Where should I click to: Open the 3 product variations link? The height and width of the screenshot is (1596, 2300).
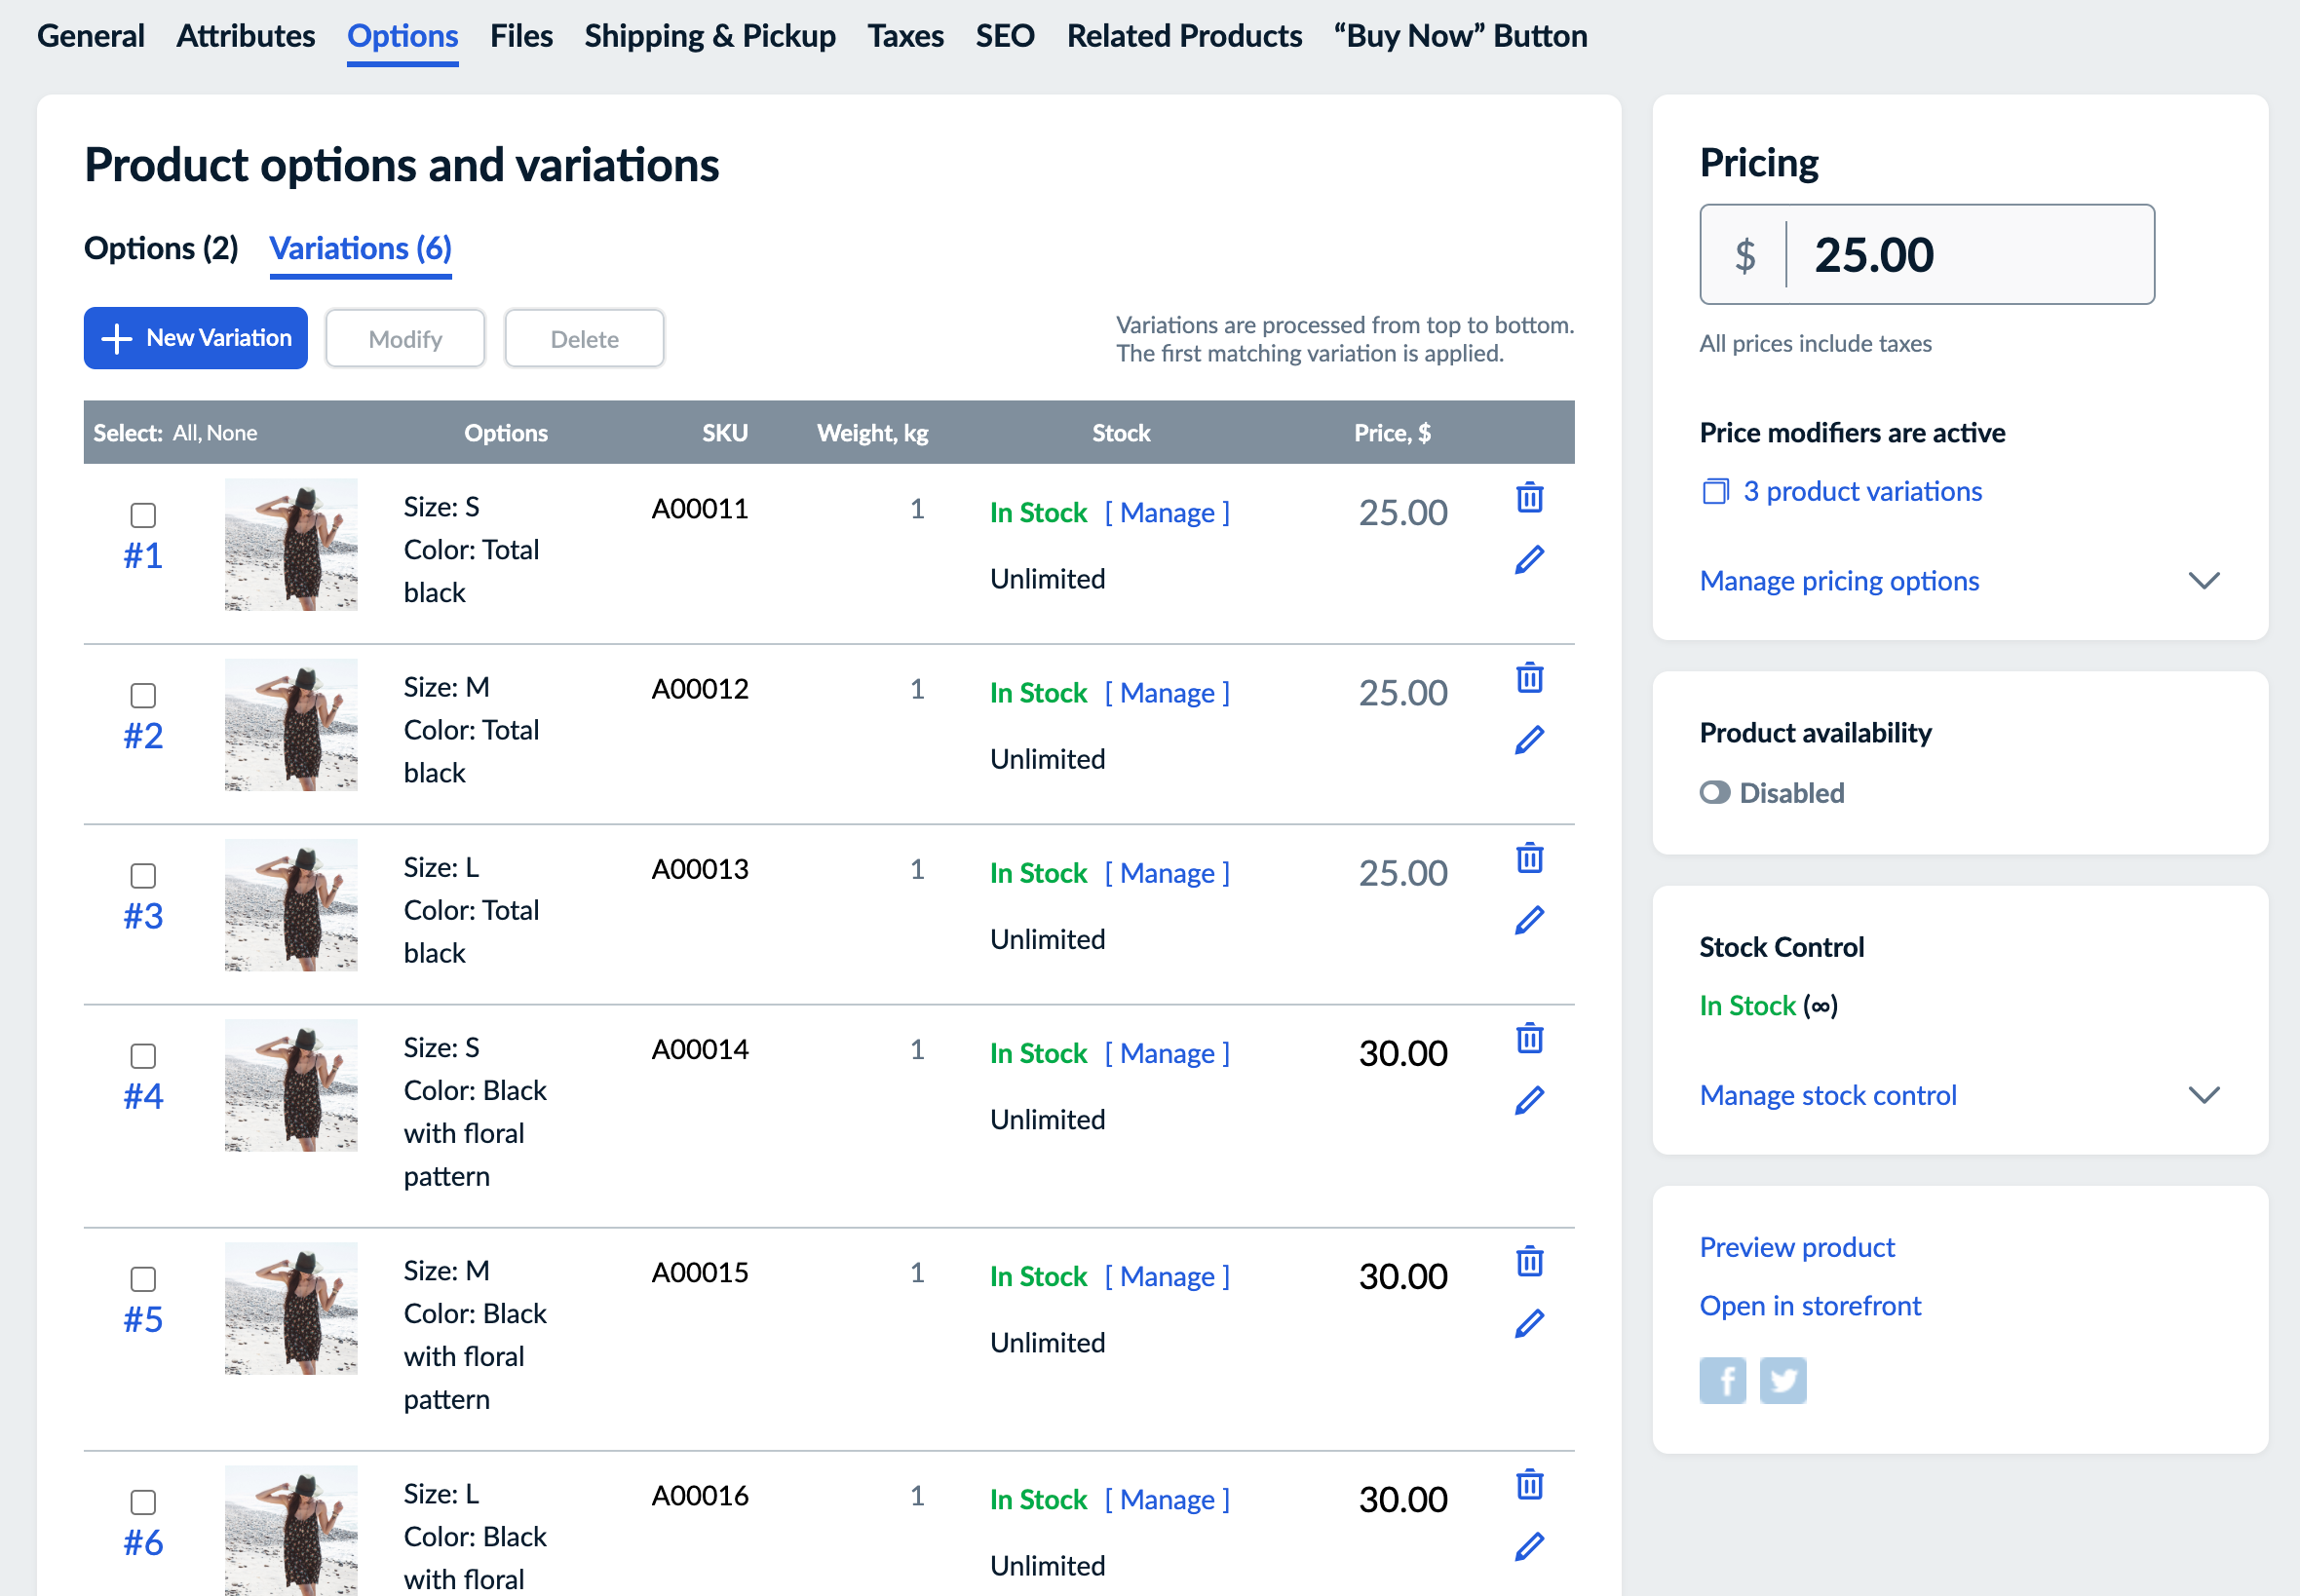1861,491
